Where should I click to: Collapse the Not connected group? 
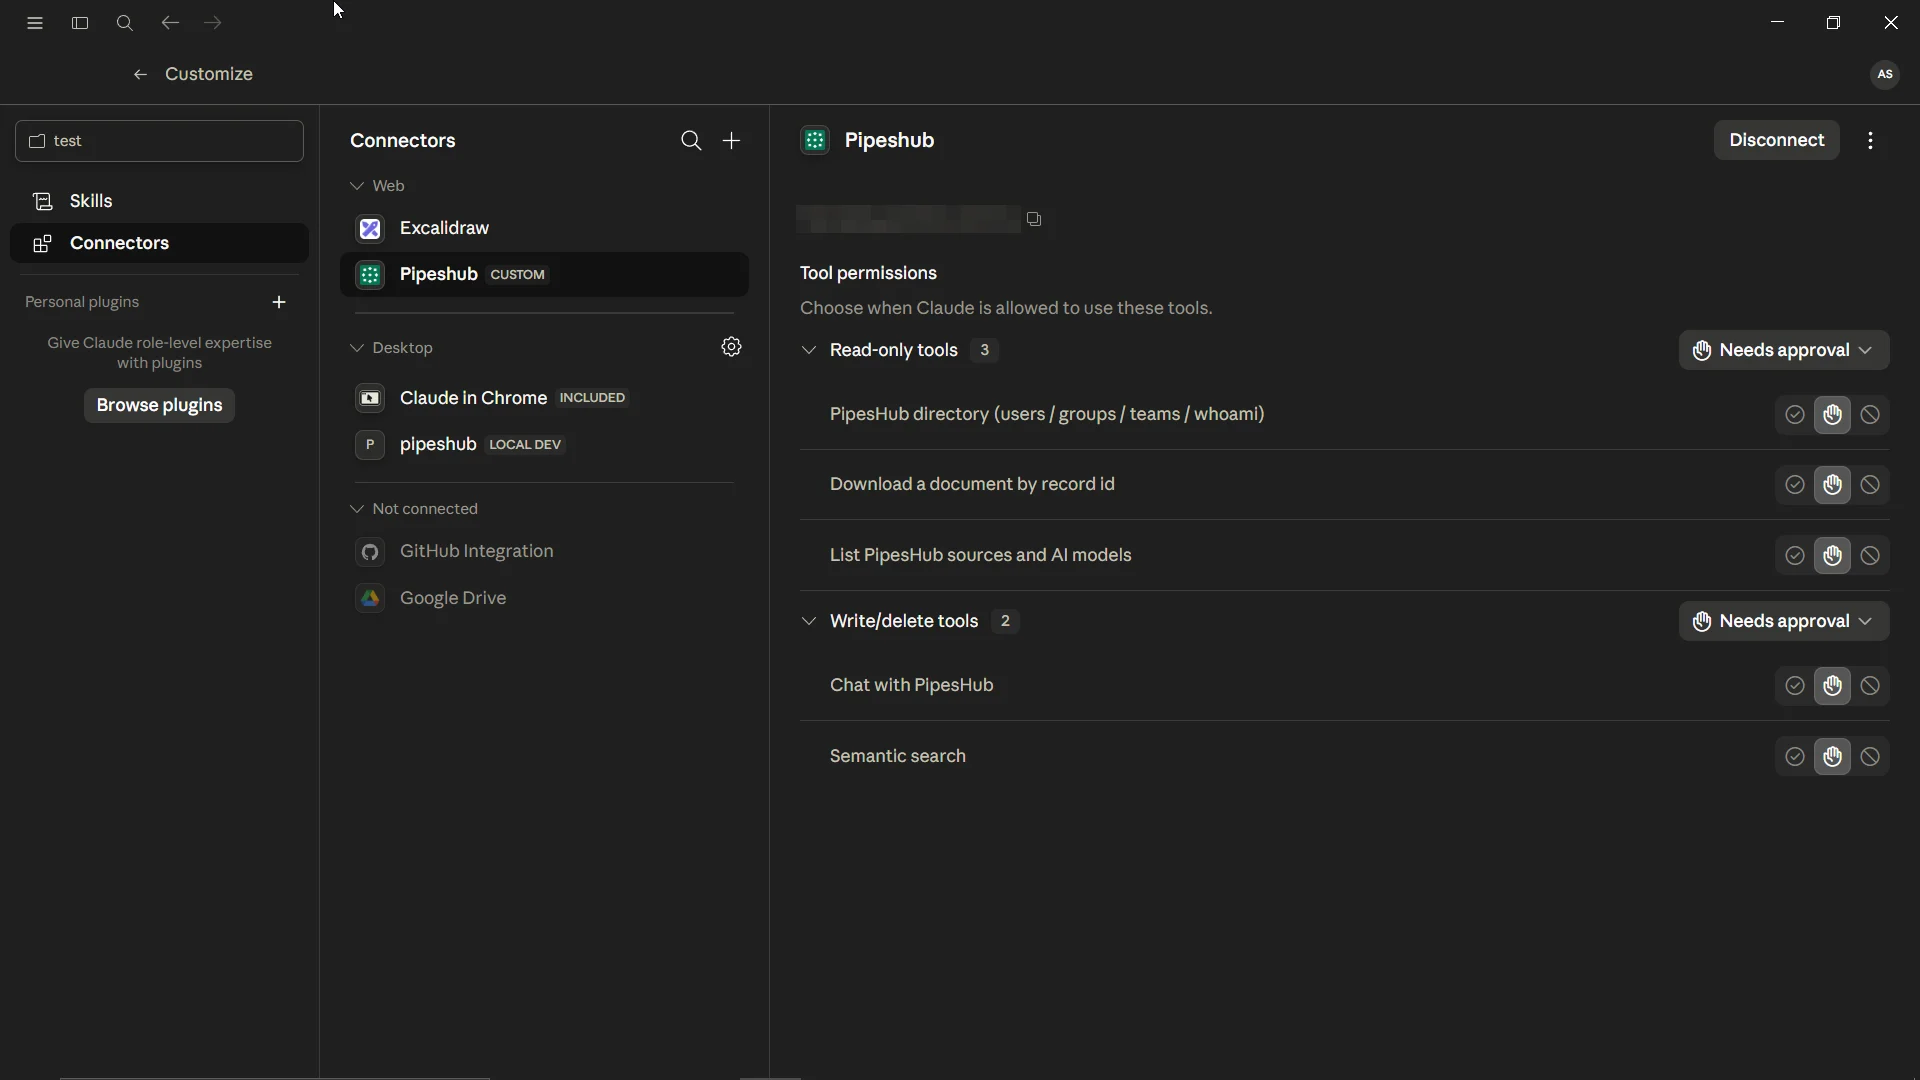(x=357, y=509)
